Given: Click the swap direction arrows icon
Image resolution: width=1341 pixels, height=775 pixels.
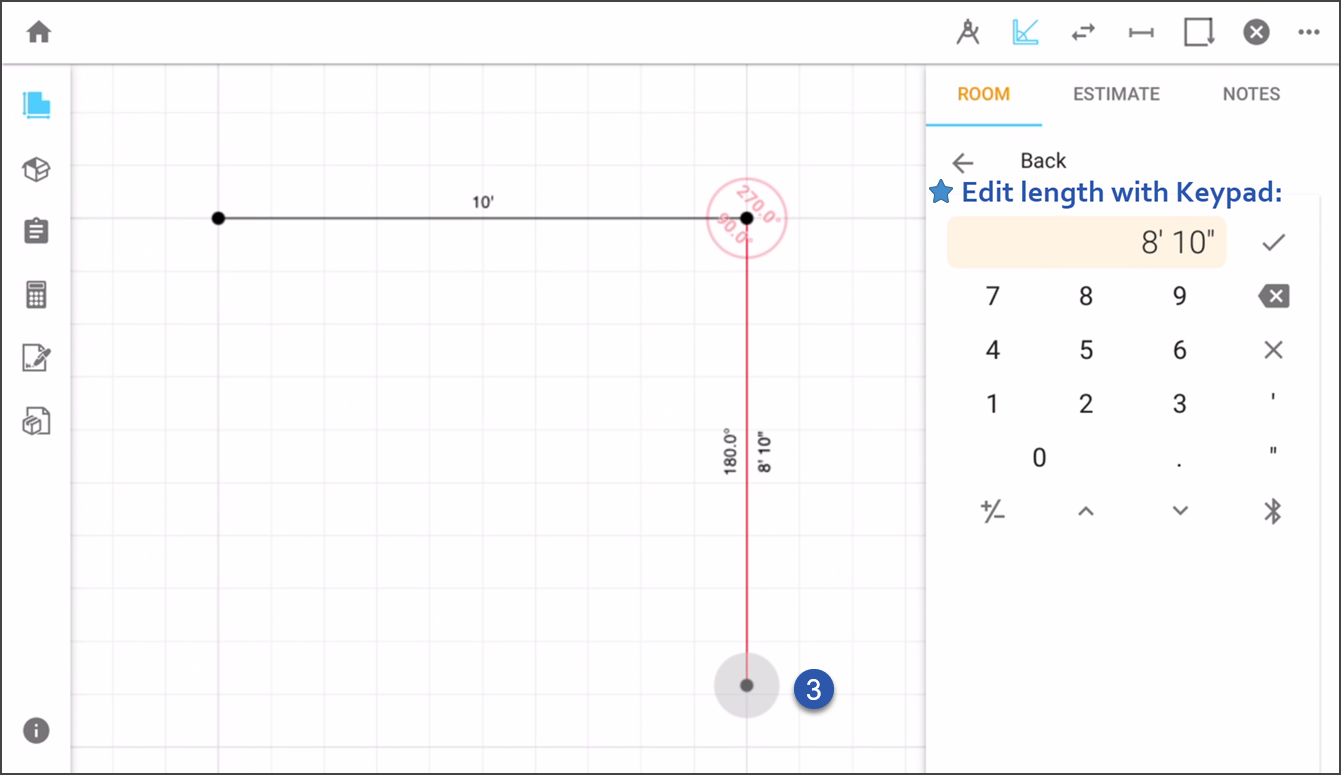Looking at the screenshot, I should click(x=1083, y=32).
